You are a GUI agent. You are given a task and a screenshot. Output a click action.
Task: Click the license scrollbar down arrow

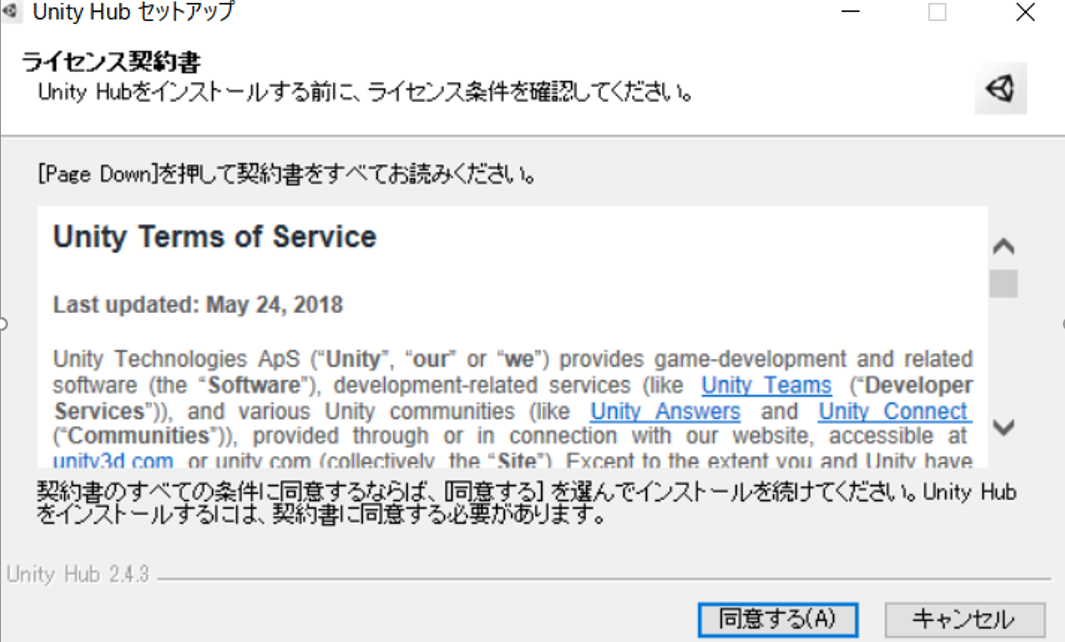point(1003,427)
